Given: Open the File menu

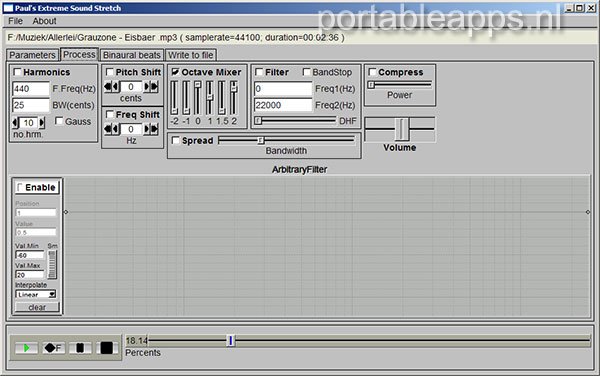Looking at the screenshot, I should (15, 21).
